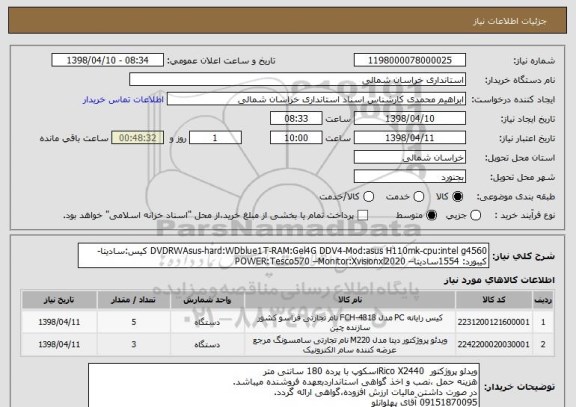The width and height of the screenshot is (576, 407).
Task: Choose the متوسط purchase type radio
Action: coord(431,215)
